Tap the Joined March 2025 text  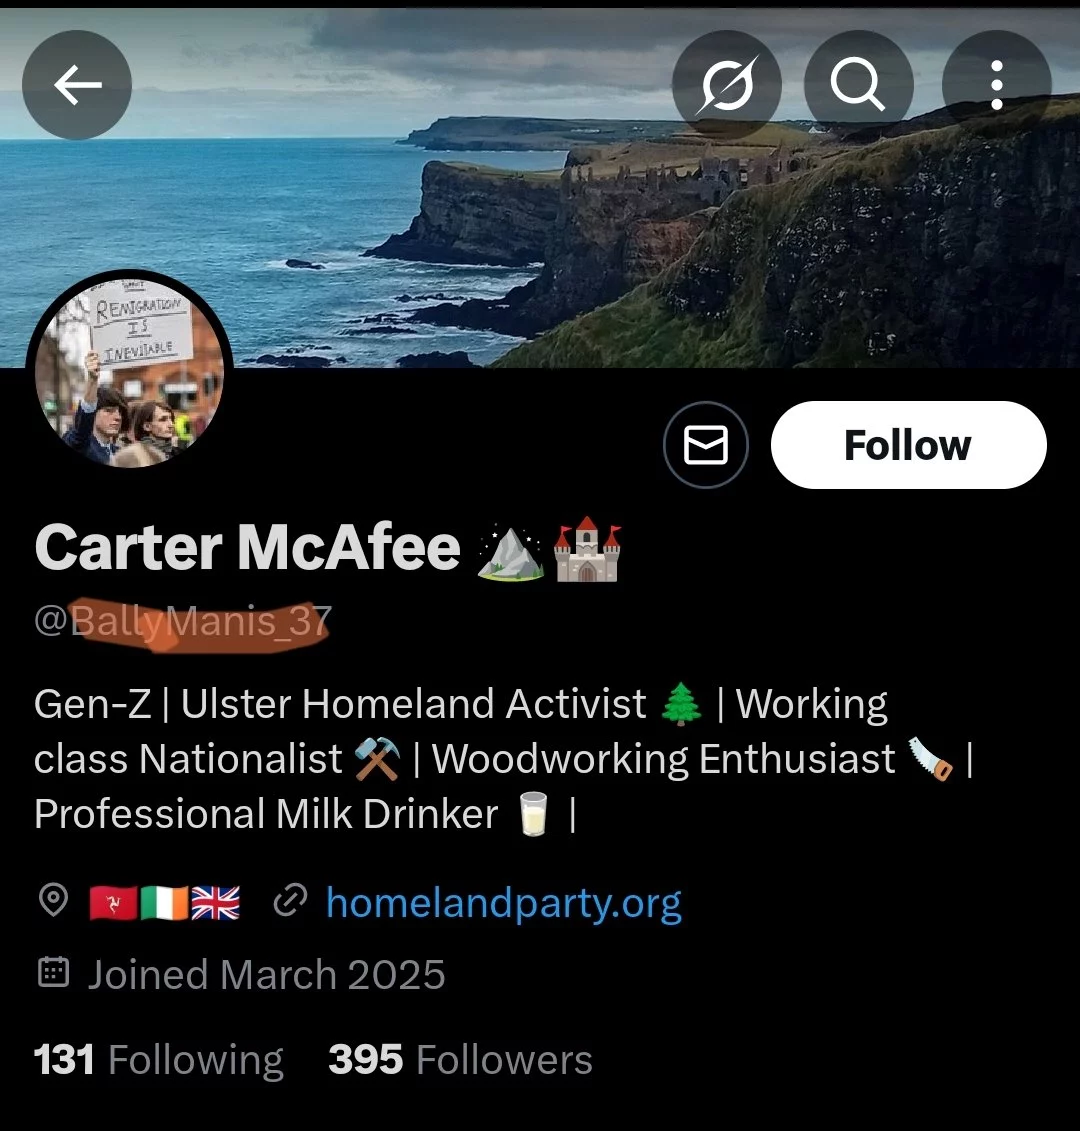266,974
